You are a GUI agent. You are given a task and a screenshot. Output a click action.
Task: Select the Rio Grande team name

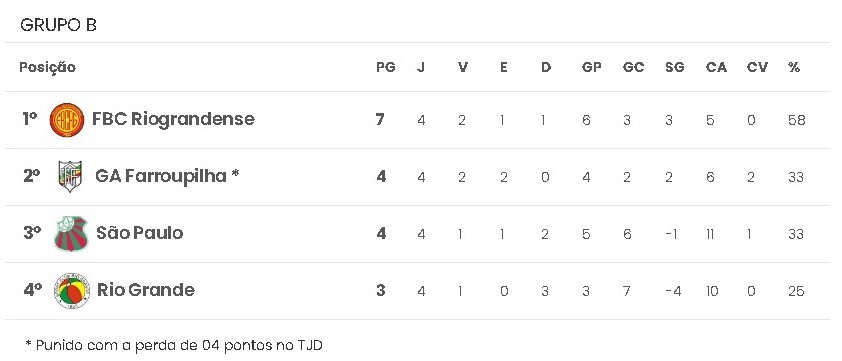click(146, 290)
